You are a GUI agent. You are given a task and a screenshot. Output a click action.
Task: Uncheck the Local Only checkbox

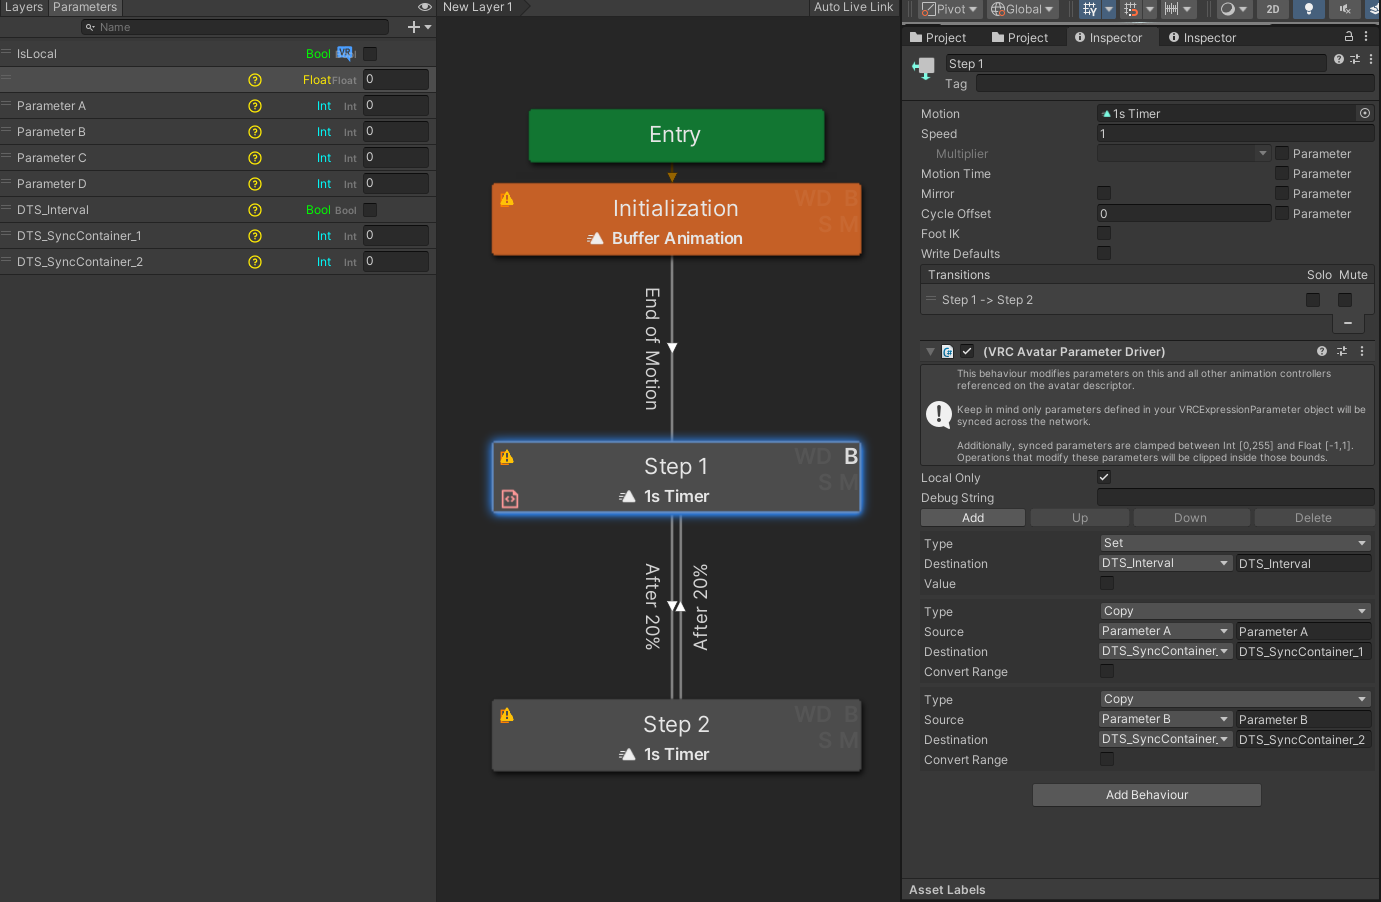[x=1104, y=477]
